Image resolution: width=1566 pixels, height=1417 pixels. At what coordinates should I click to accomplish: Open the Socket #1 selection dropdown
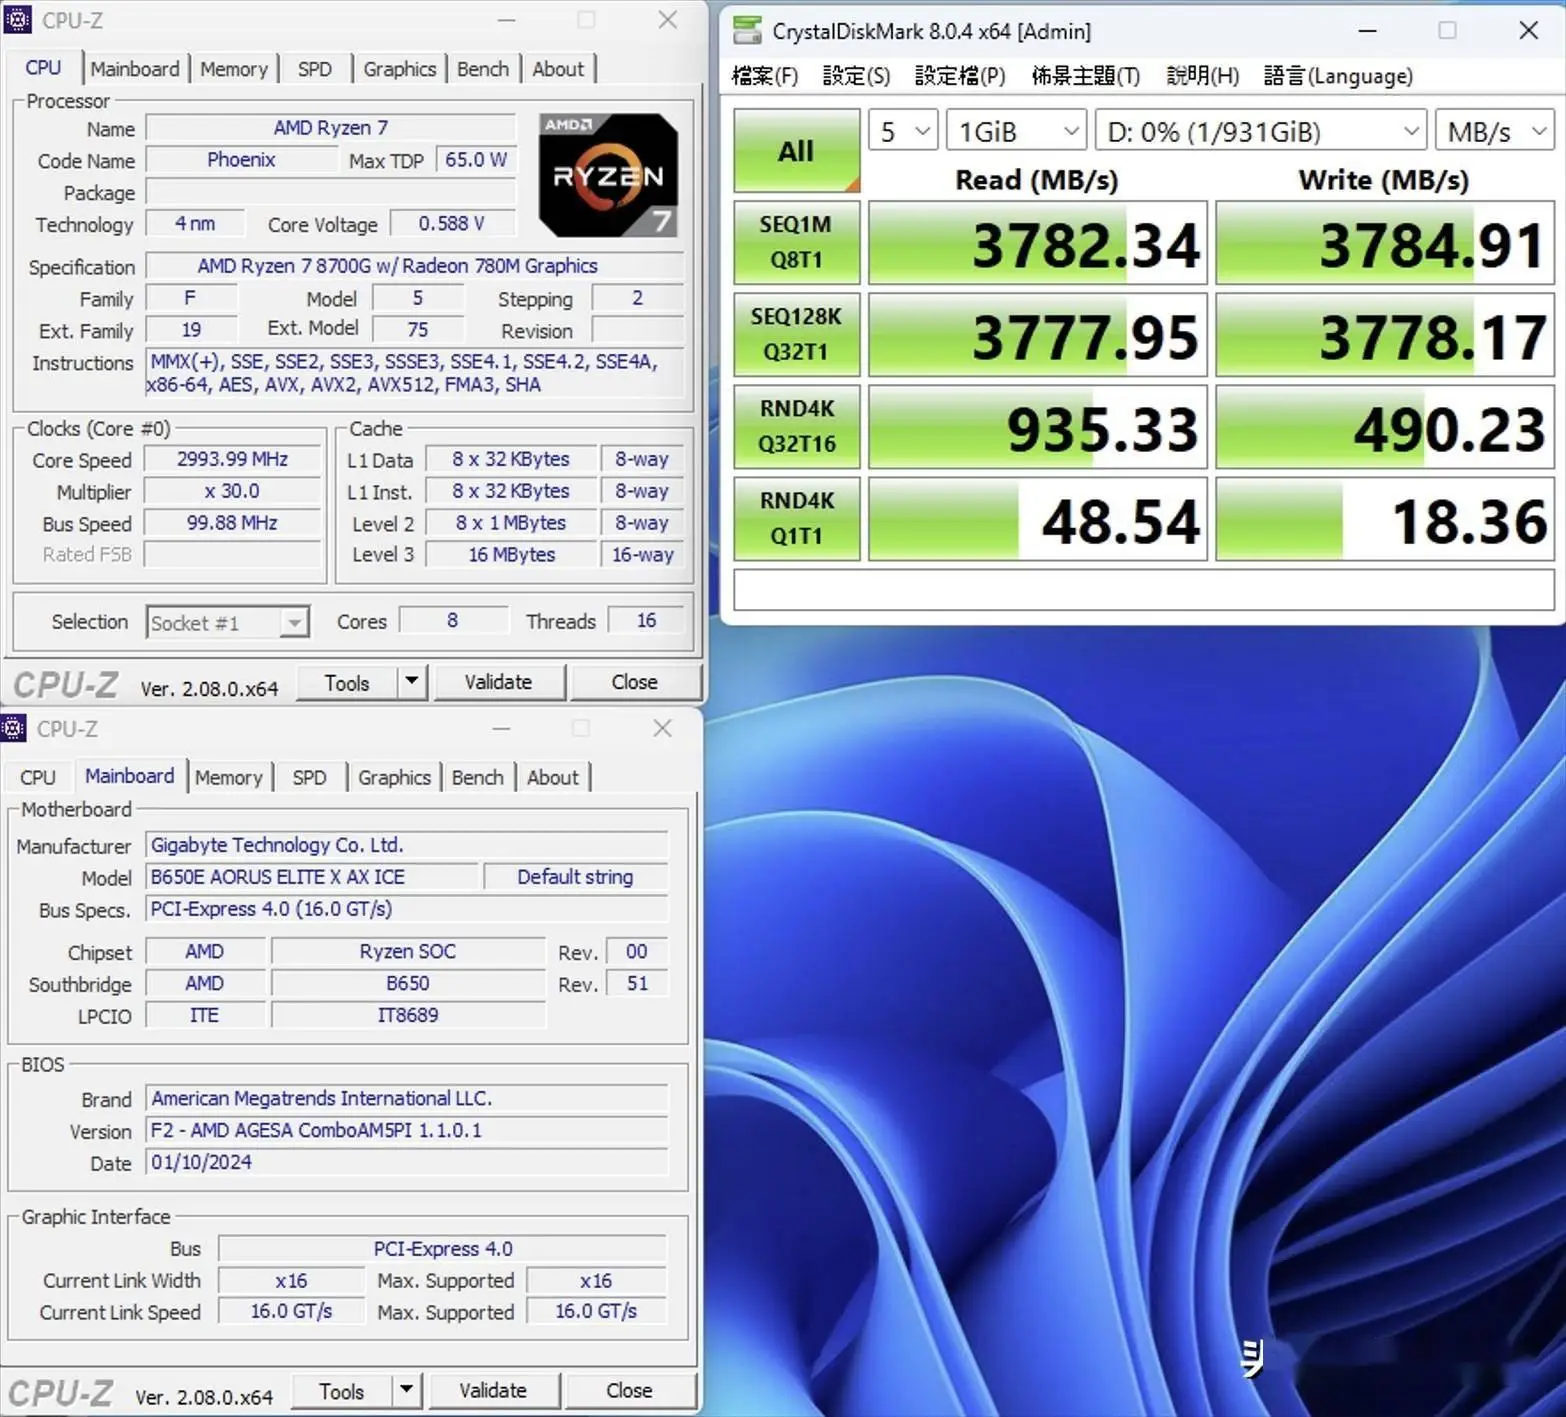[x=228, y=623]
